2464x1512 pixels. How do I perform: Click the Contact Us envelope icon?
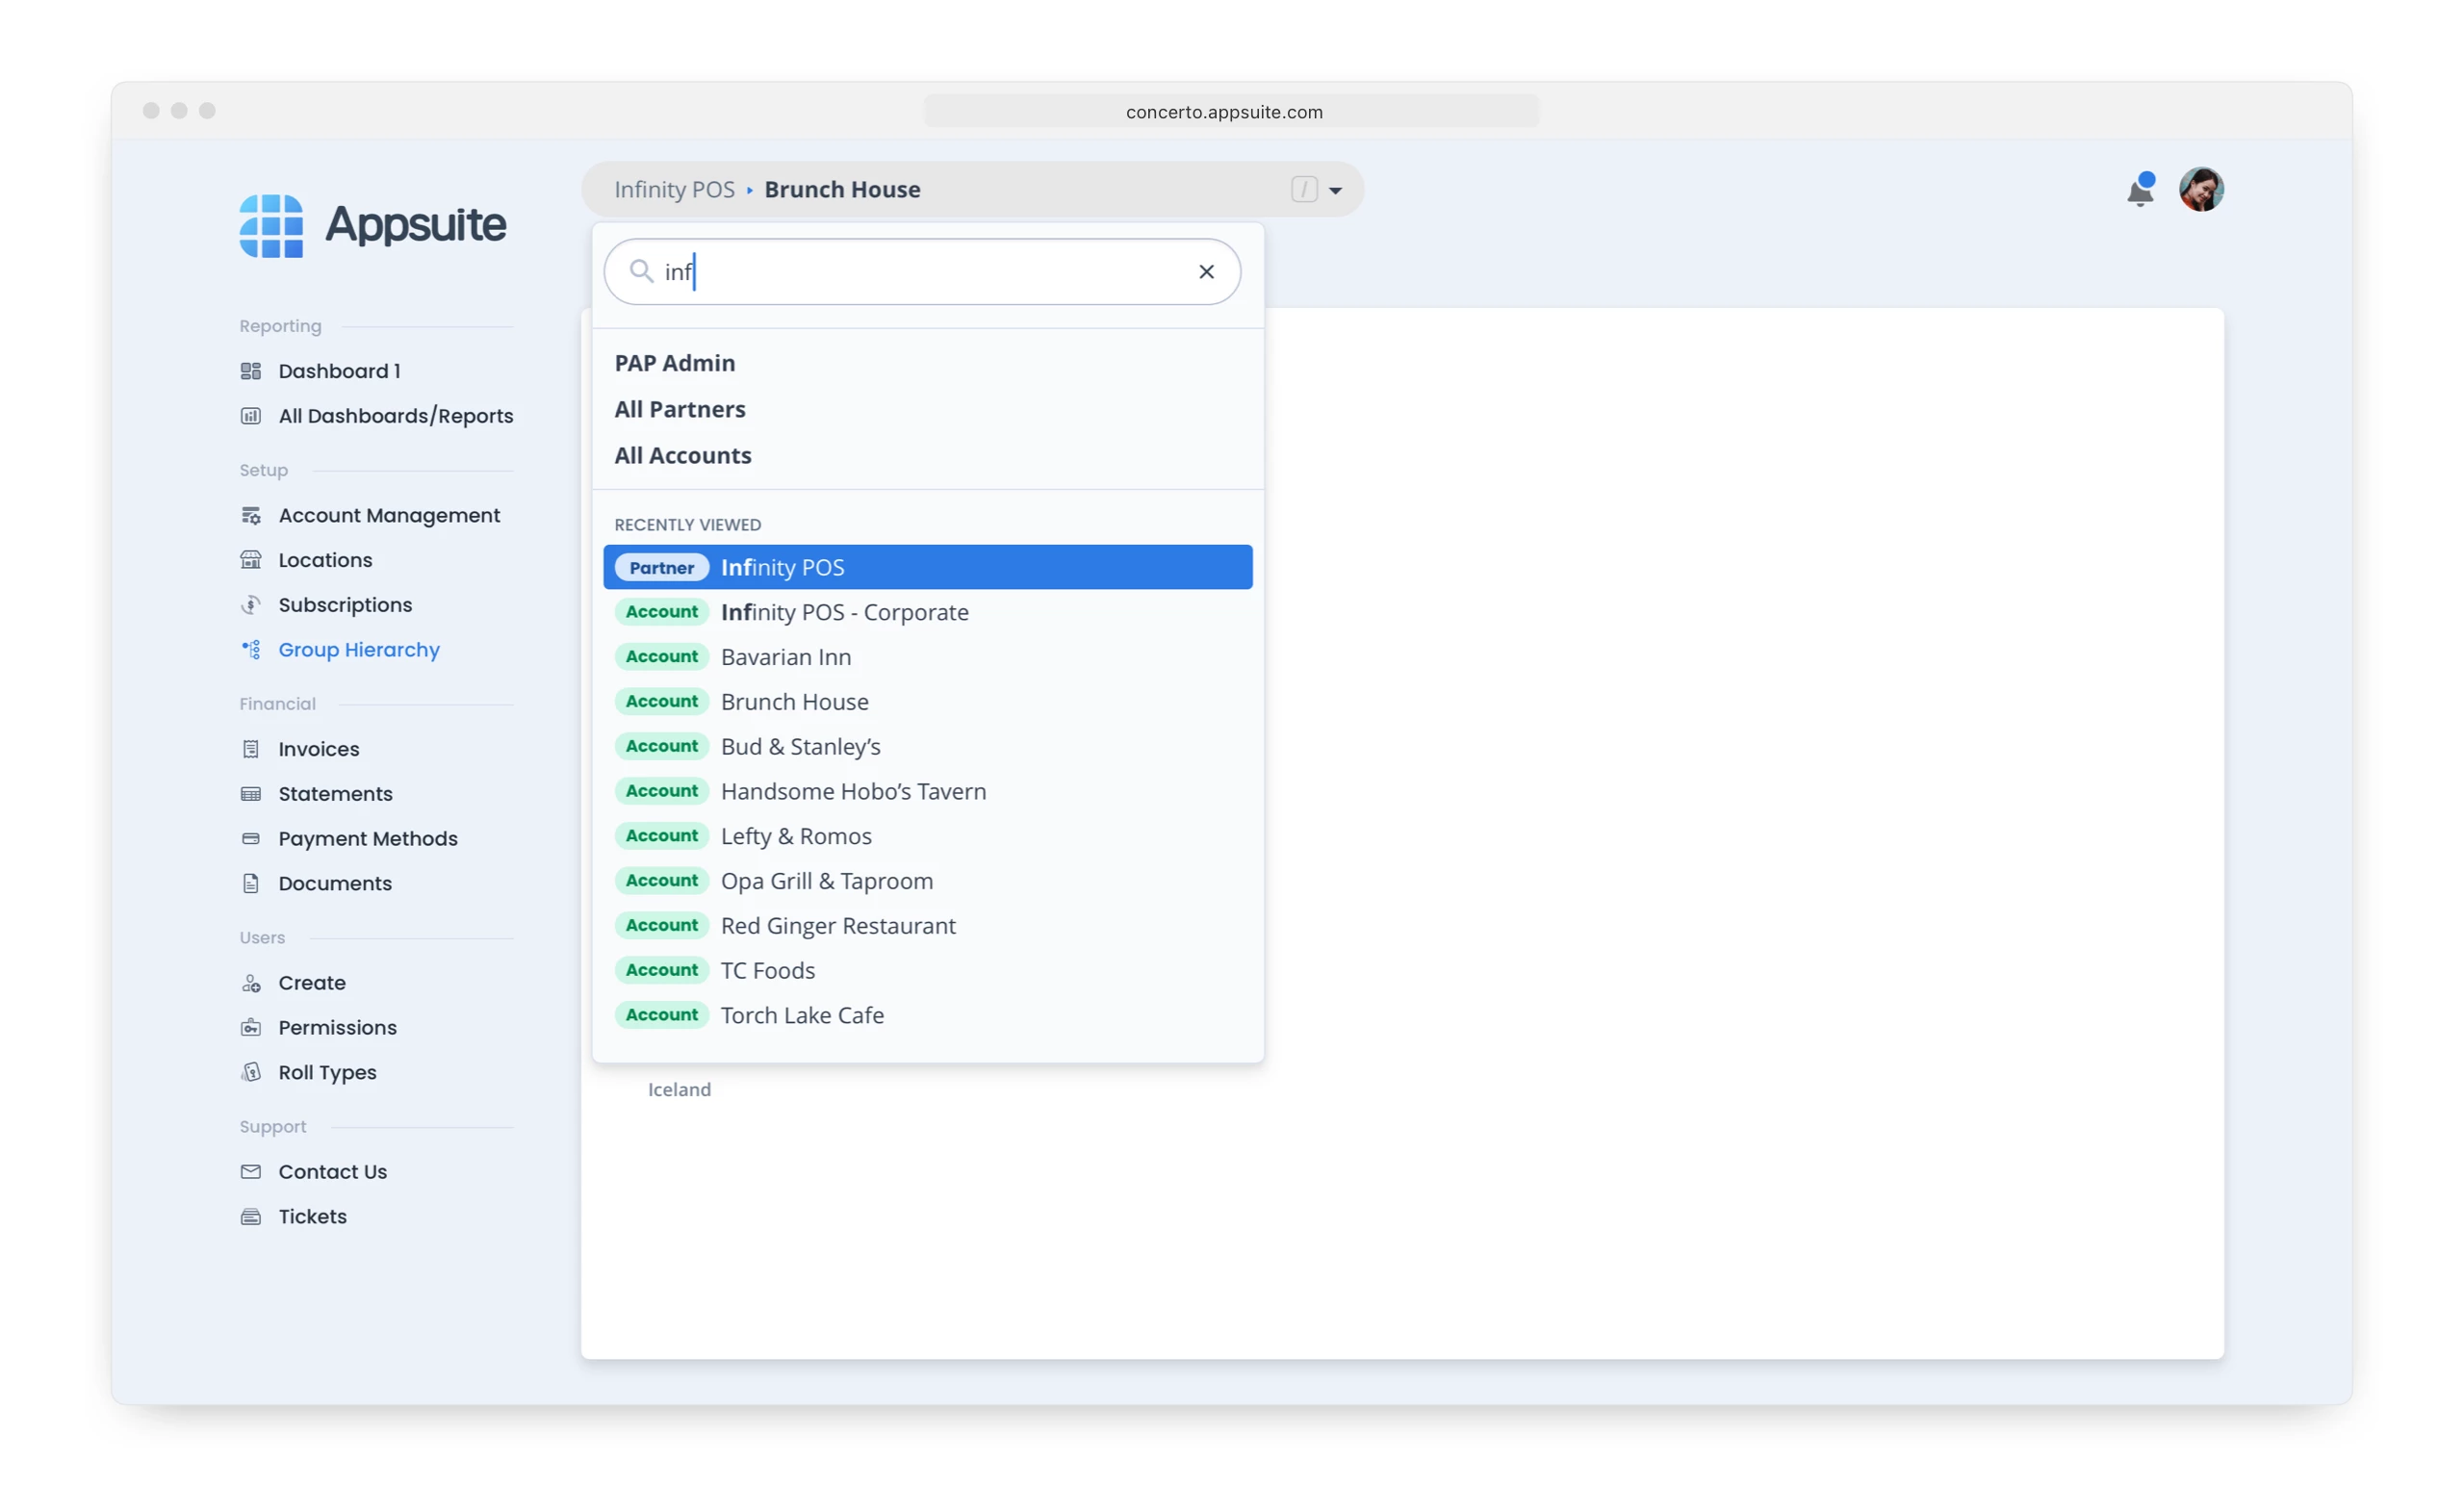point(251,1171)
